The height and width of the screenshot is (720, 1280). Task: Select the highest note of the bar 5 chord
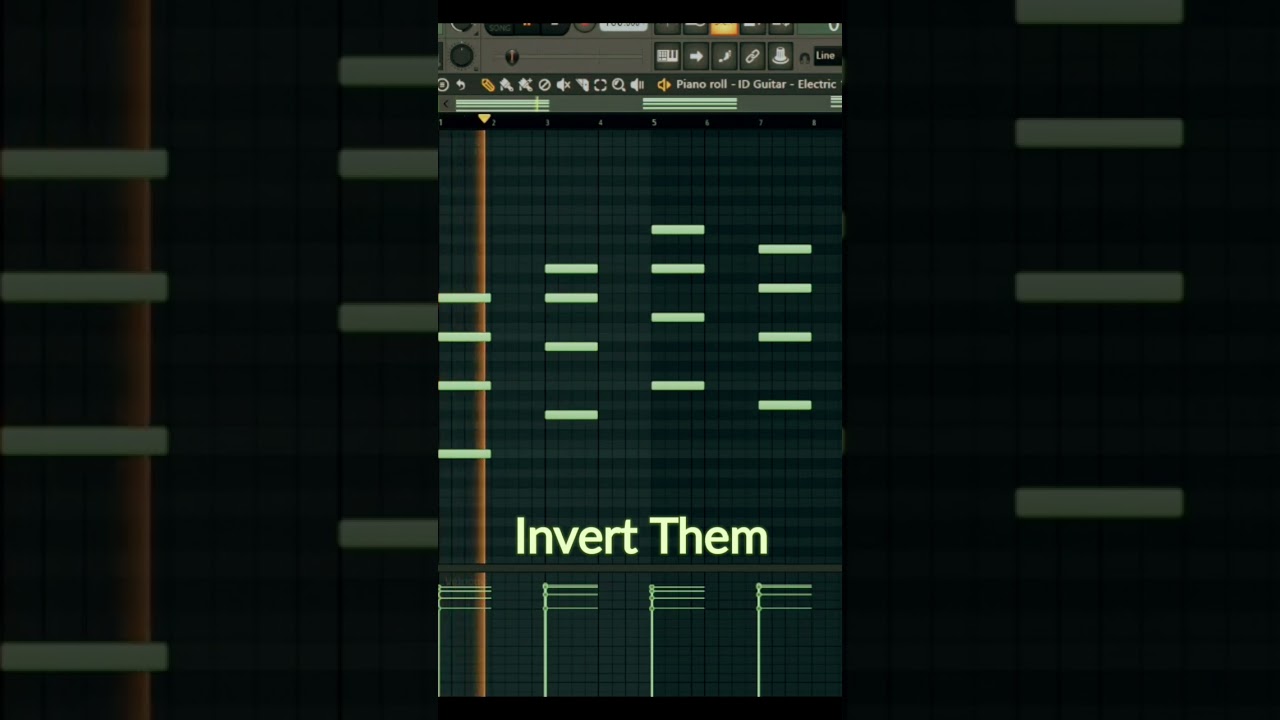click(678, 229)
